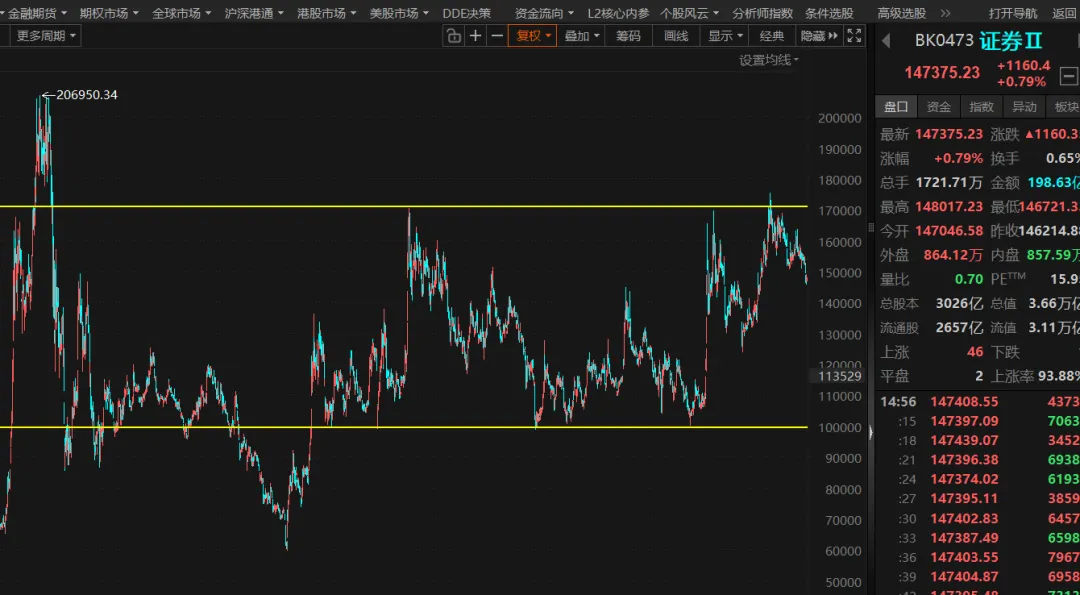Select the 分析师指数 menu item
Image resolution: width=1080 pixels, height=595 pixels.
point(762,12)
